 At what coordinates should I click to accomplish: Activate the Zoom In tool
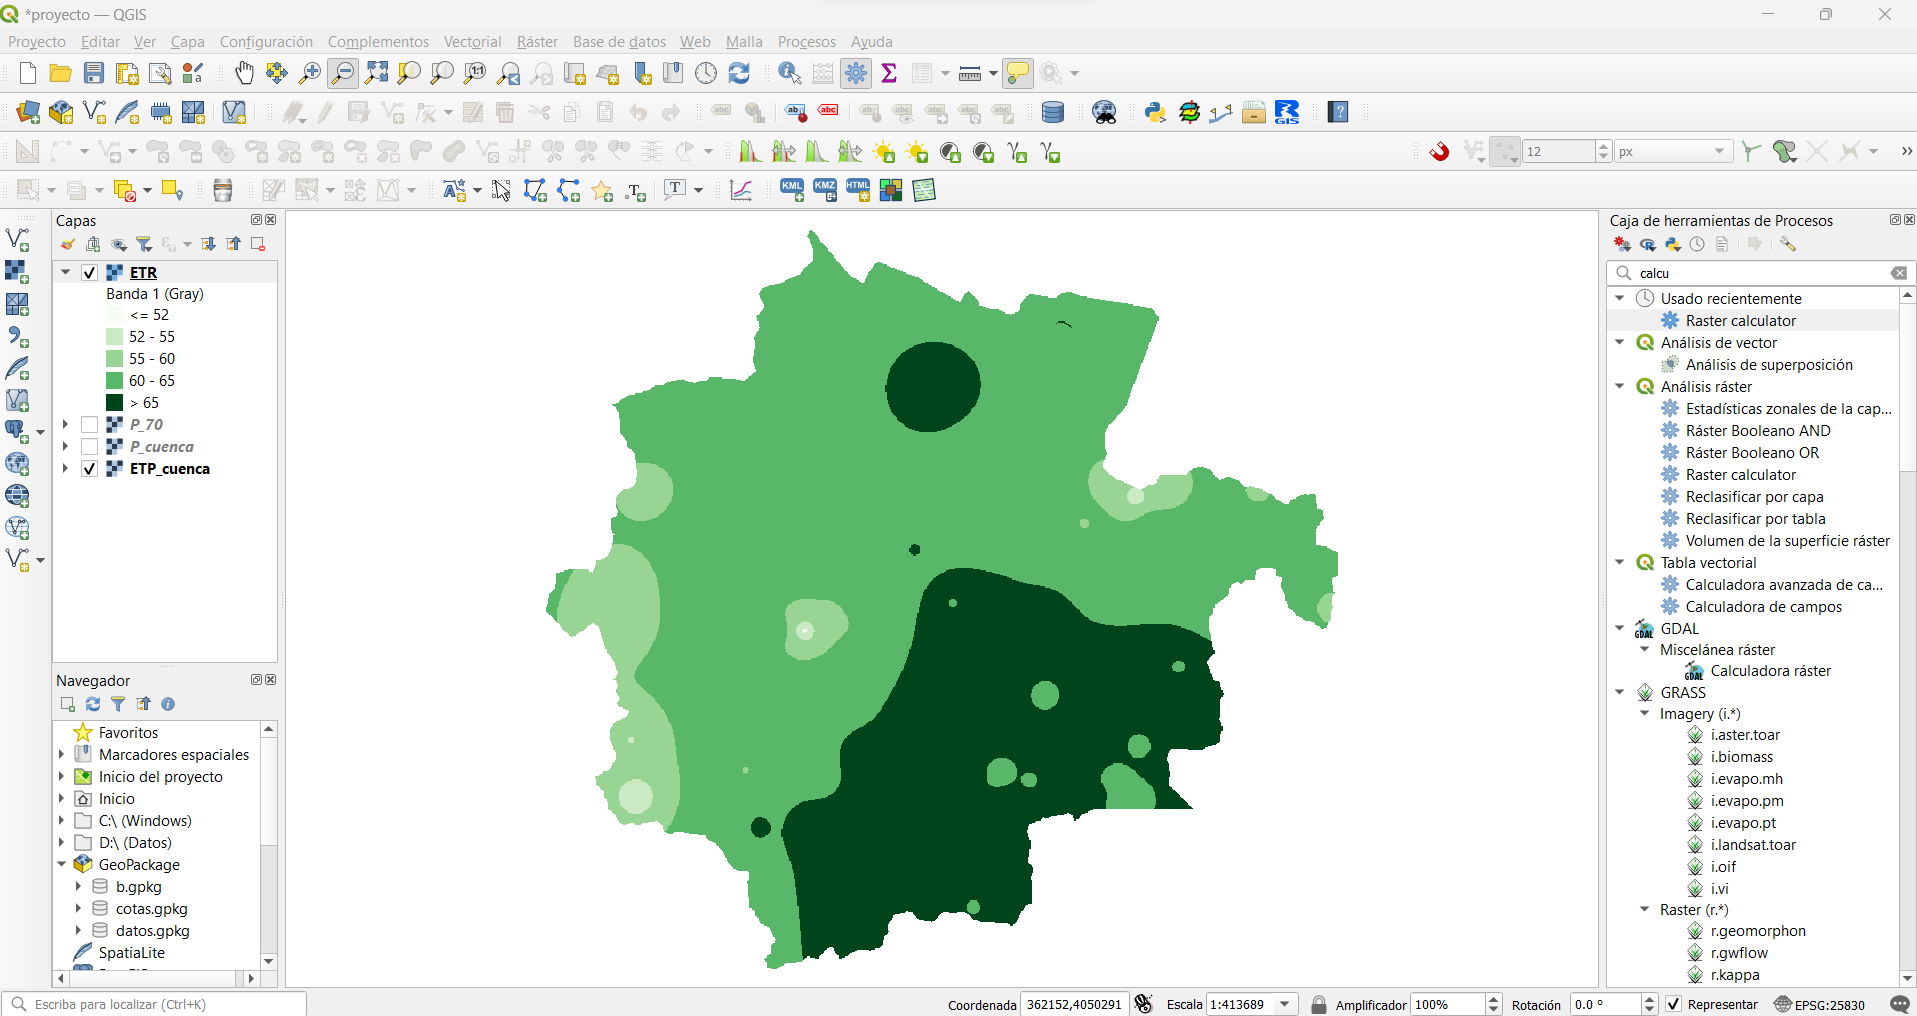tap(309, 73)
